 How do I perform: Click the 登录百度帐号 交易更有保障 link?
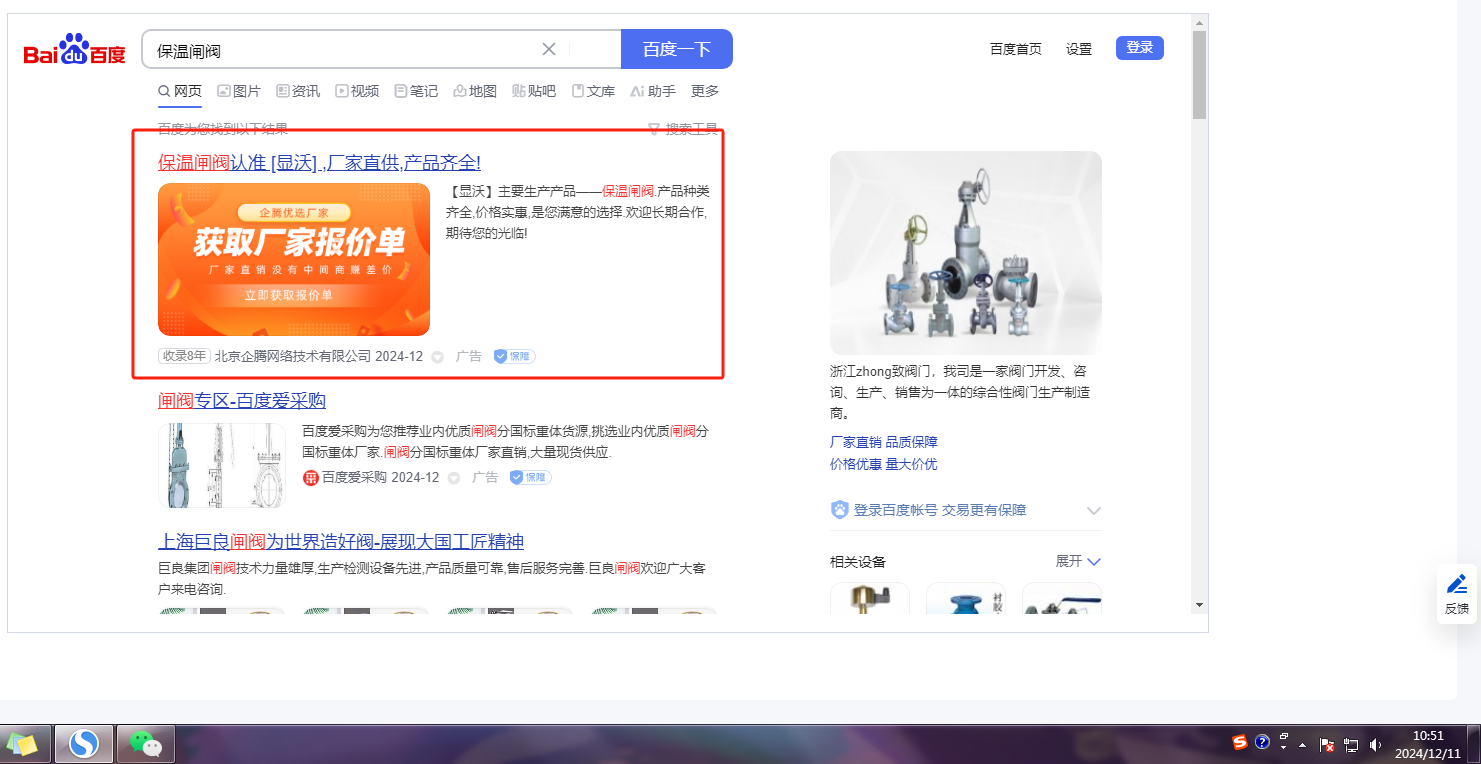940,510
